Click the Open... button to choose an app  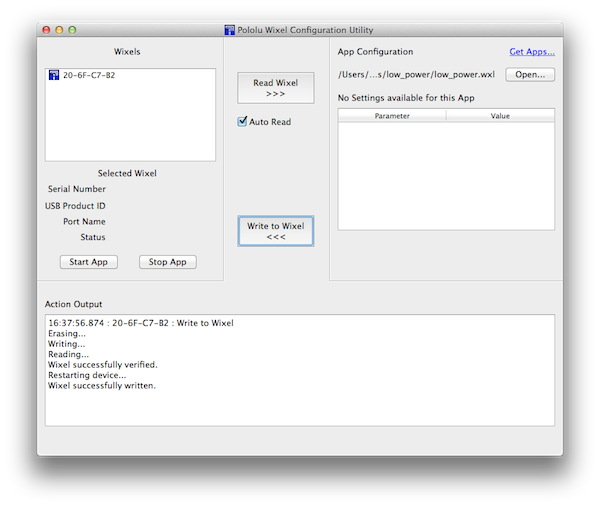(x=530, y=75)
